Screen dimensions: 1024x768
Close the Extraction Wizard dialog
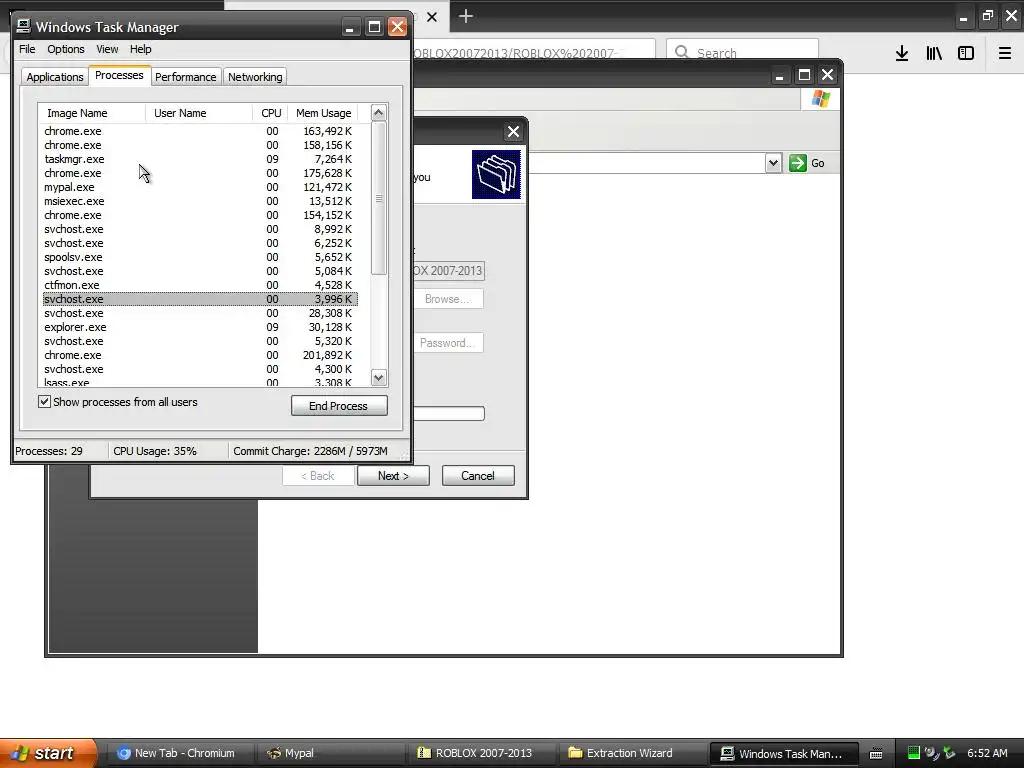click(x=513, y=132)
